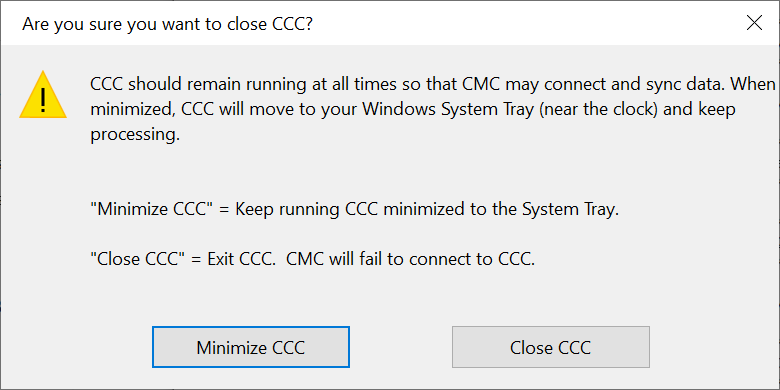Screen dimensions: 780x390
Task: Click empty gray space between the buttons
Action: [400, 347]
